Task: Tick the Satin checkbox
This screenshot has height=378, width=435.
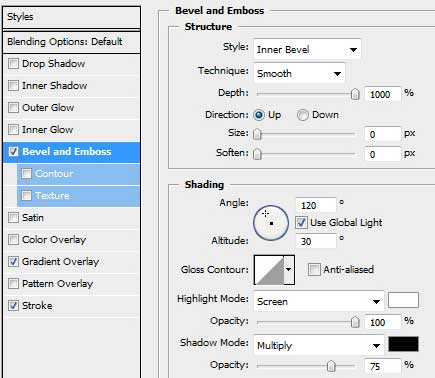Action: 13,217
